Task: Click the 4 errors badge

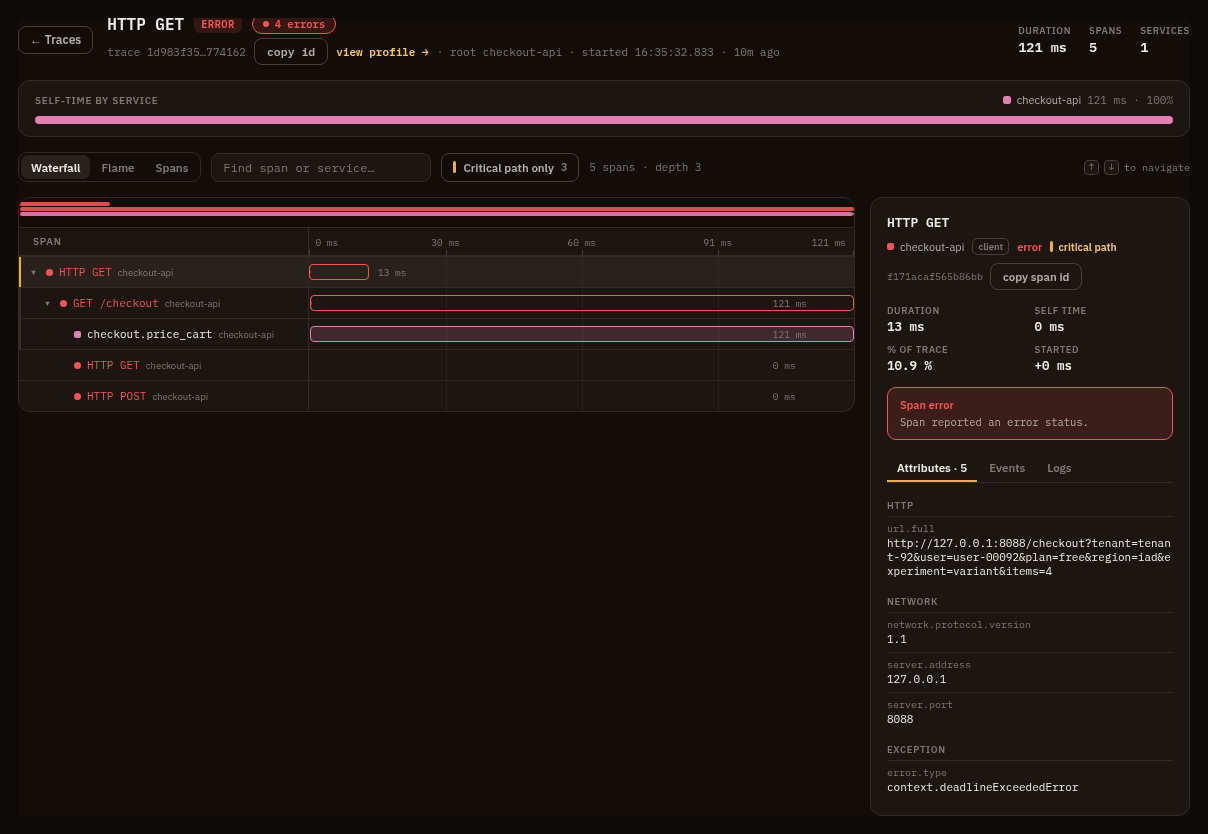Action: [x=294, y=24]
